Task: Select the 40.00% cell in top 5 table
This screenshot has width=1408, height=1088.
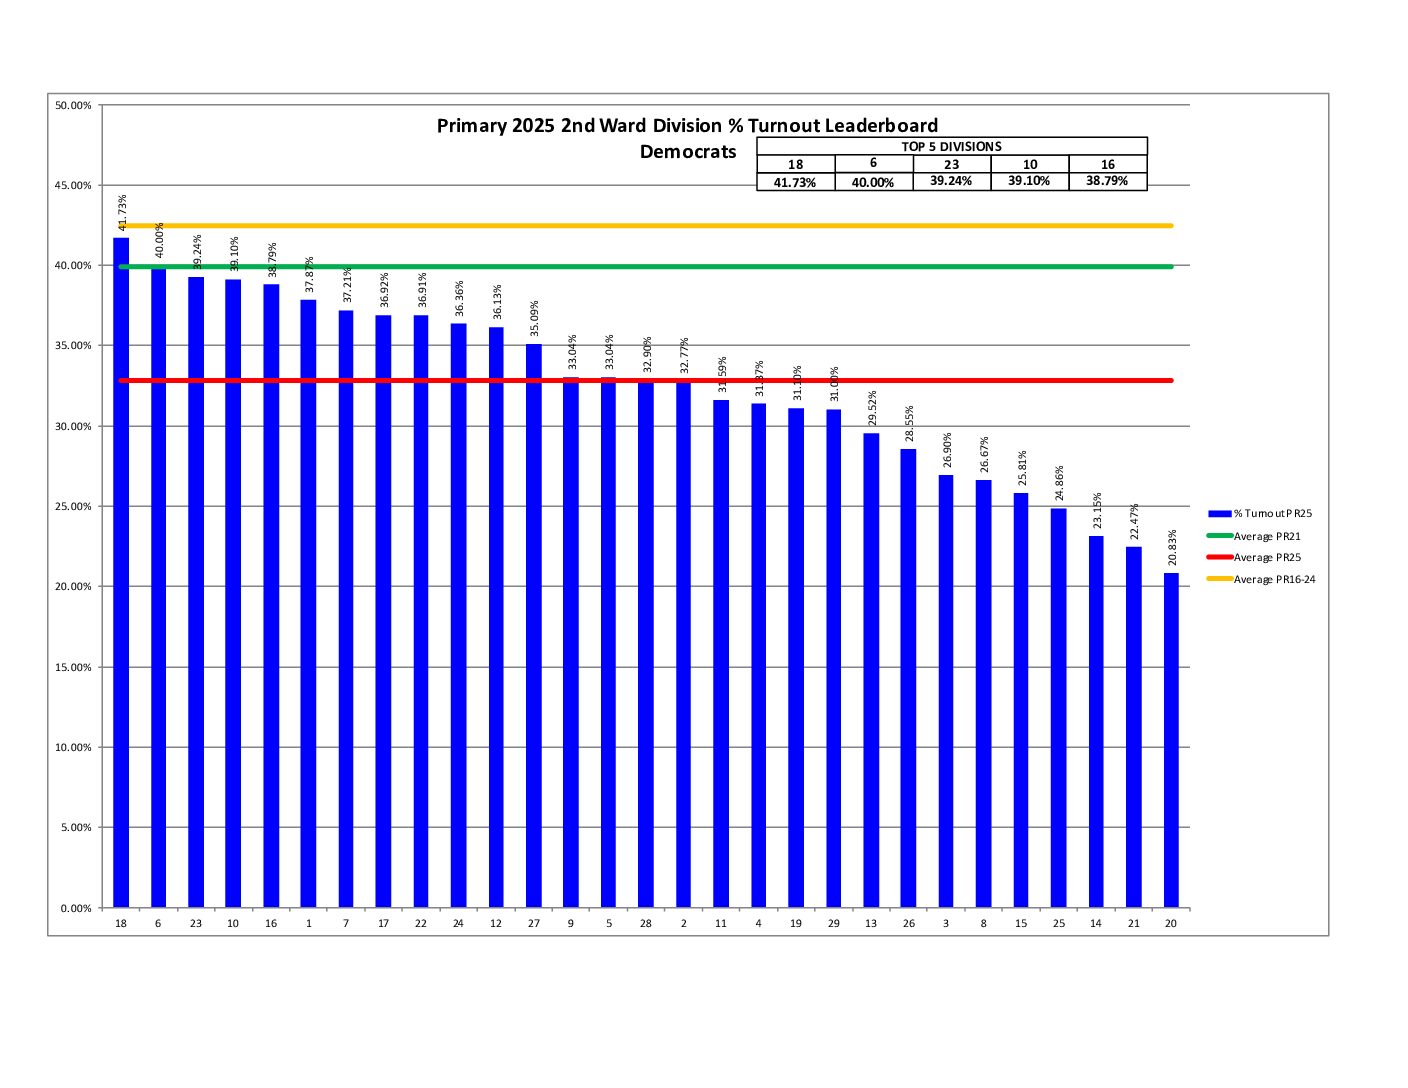Action: tap(873, 182)
